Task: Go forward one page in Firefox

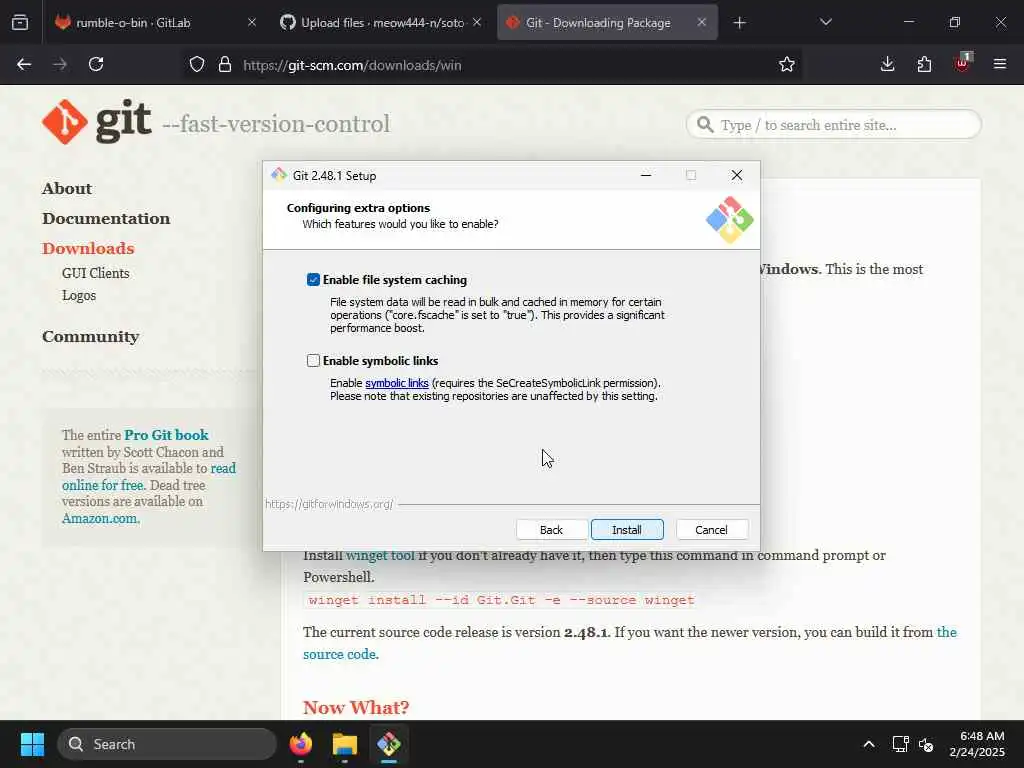Action: click(x=60, y=65)
